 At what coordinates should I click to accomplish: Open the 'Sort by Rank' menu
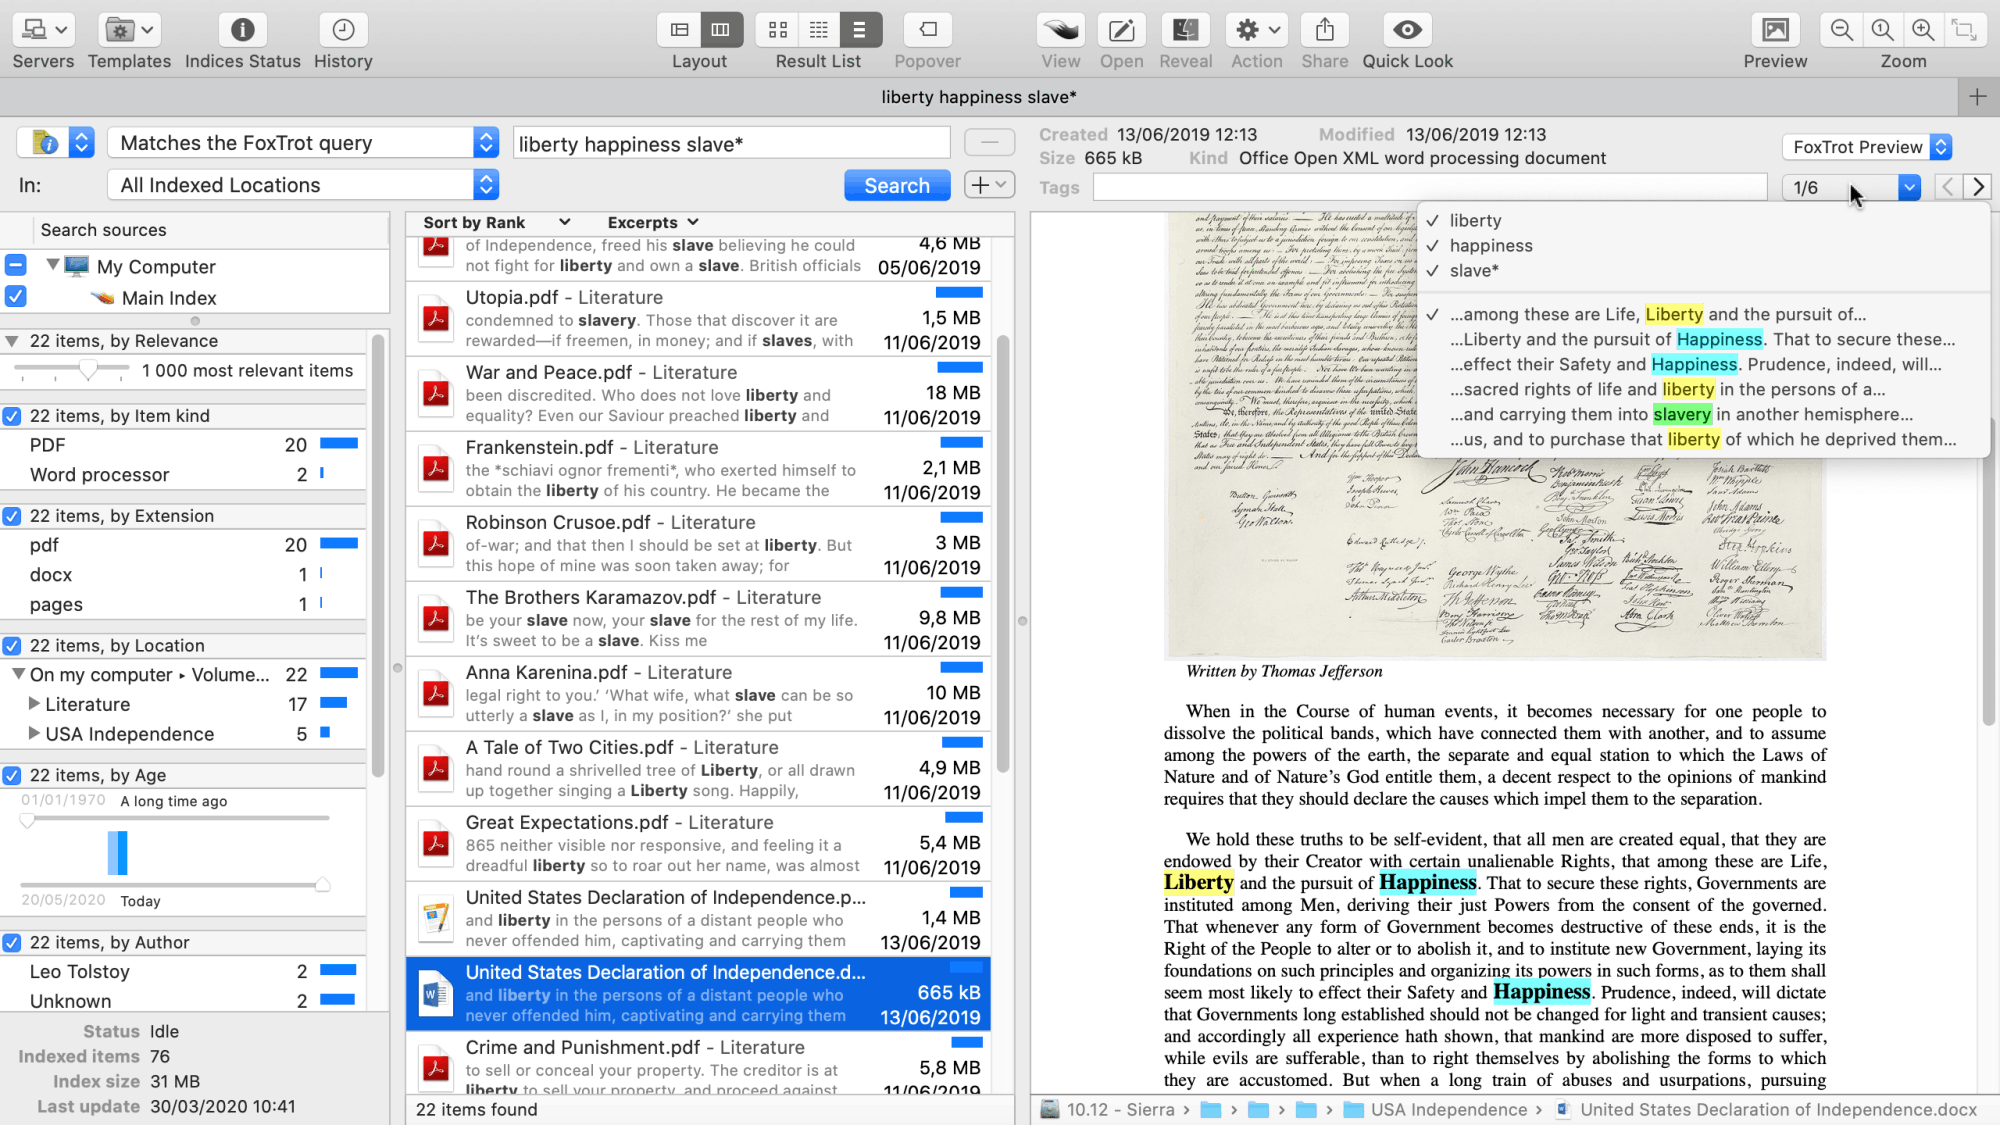[496, 222]
